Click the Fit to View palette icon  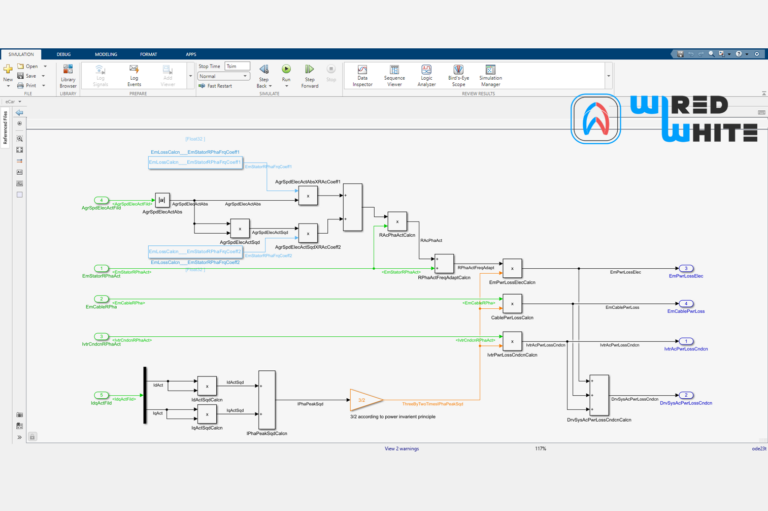pyautogui.click(x=20, y=150)
